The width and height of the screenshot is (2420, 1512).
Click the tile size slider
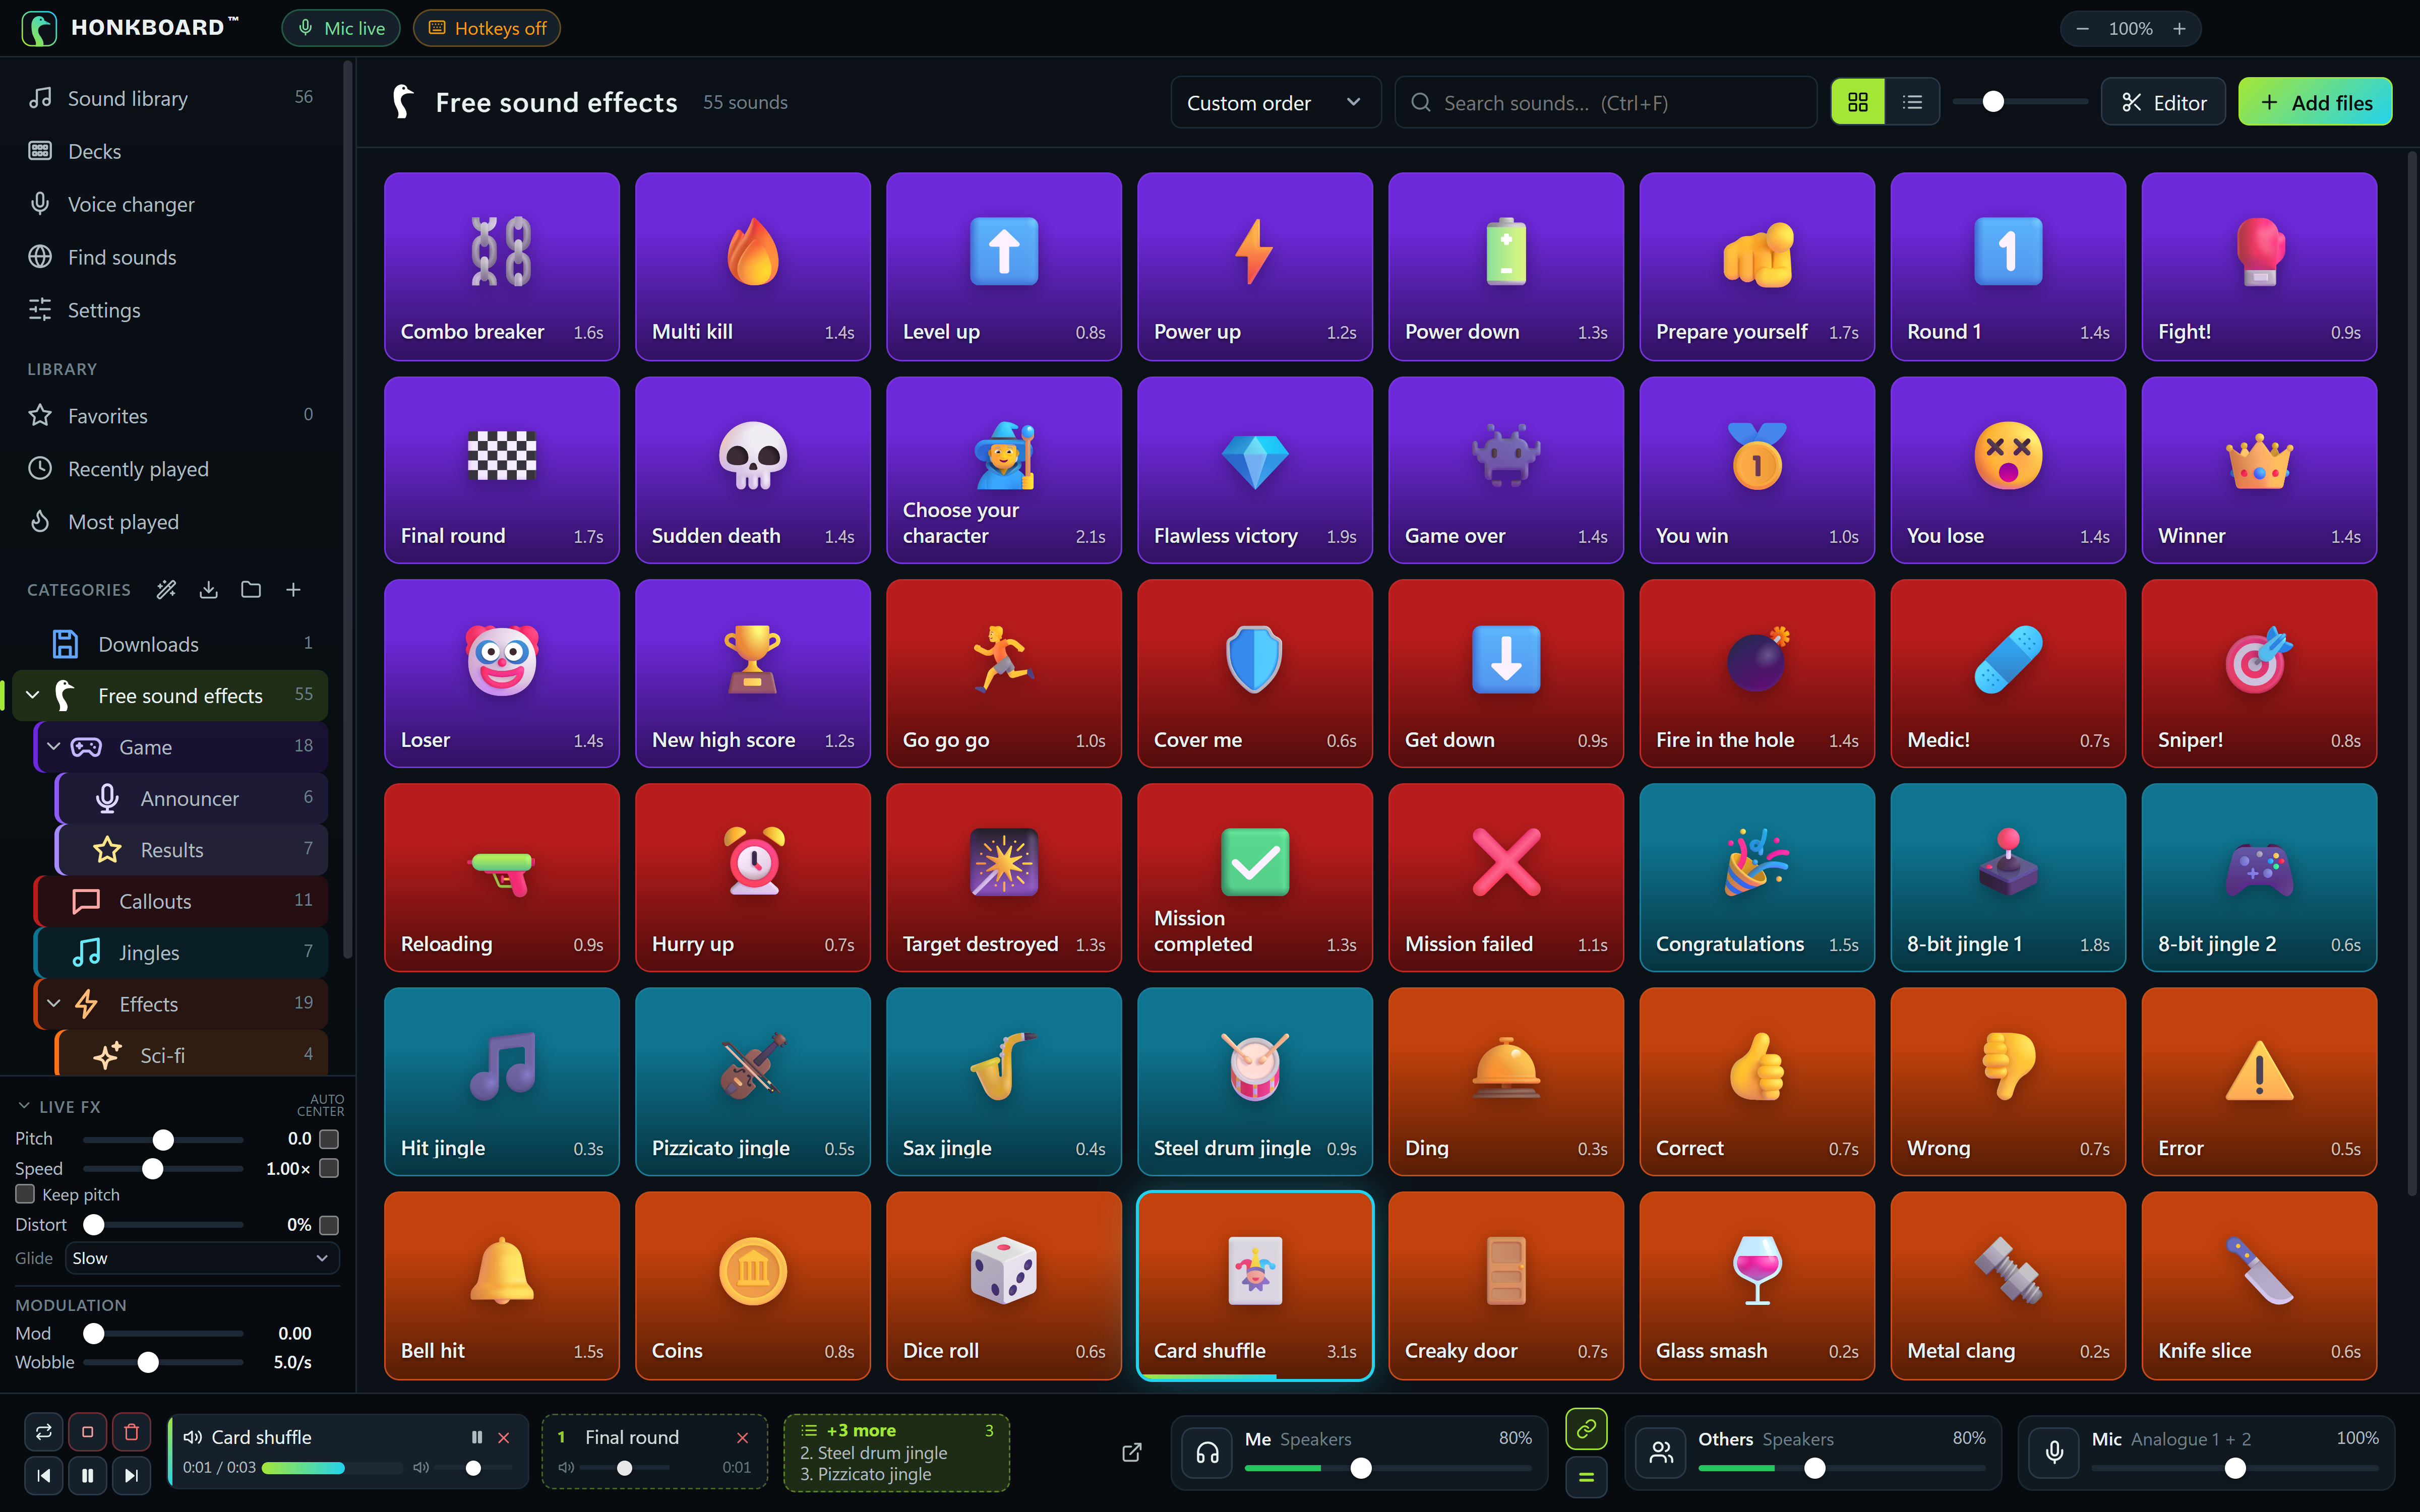(x=2020, y=102)
